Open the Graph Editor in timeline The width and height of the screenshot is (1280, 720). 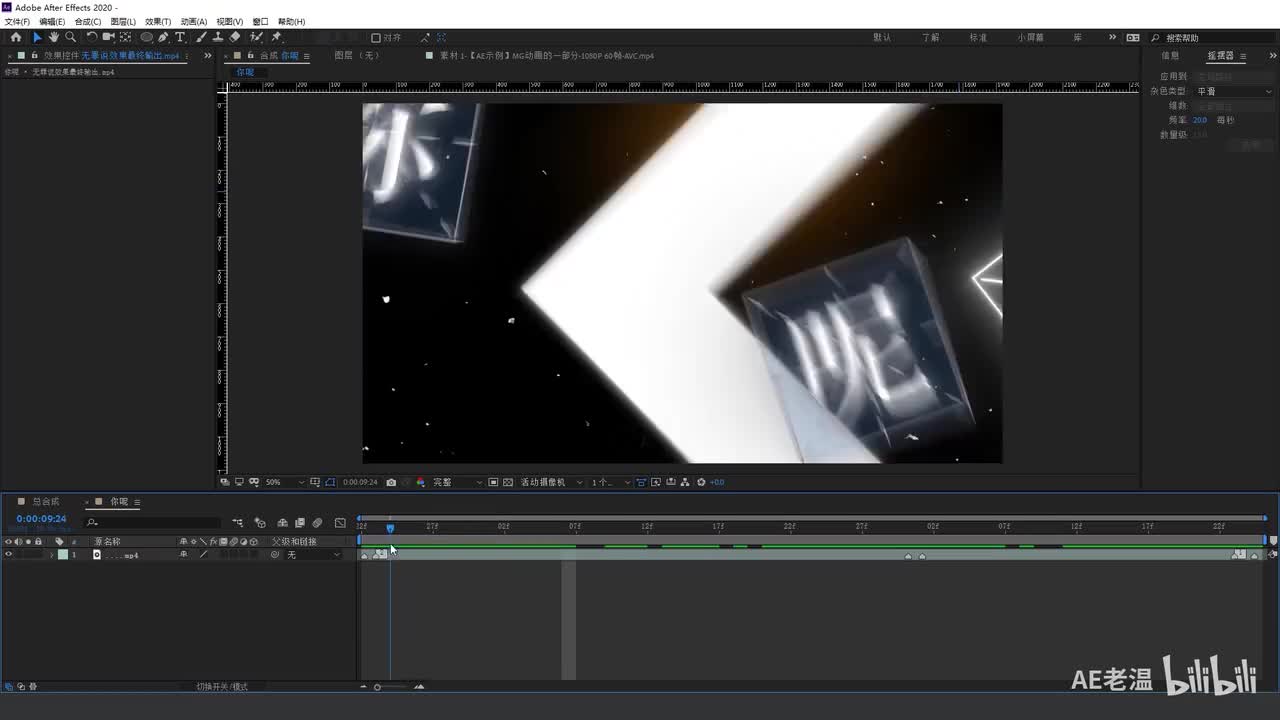pos(340,523)
